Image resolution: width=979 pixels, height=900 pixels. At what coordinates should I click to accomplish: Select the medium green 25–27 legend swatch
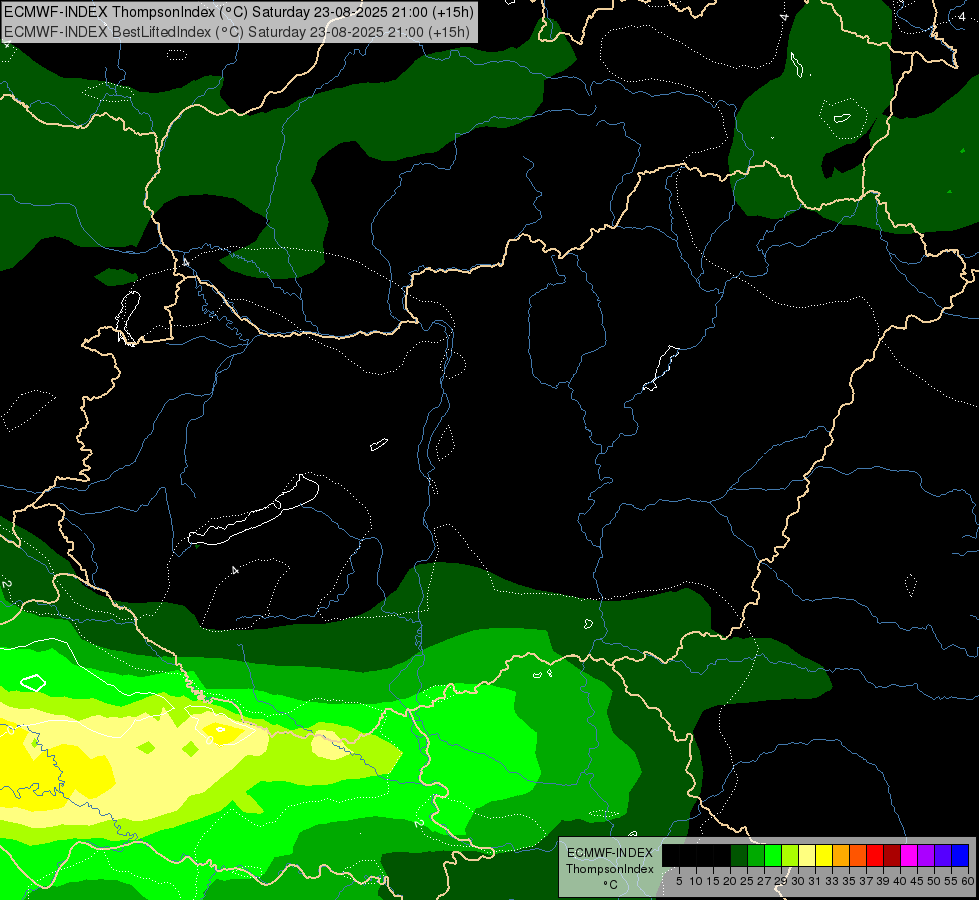756,855
